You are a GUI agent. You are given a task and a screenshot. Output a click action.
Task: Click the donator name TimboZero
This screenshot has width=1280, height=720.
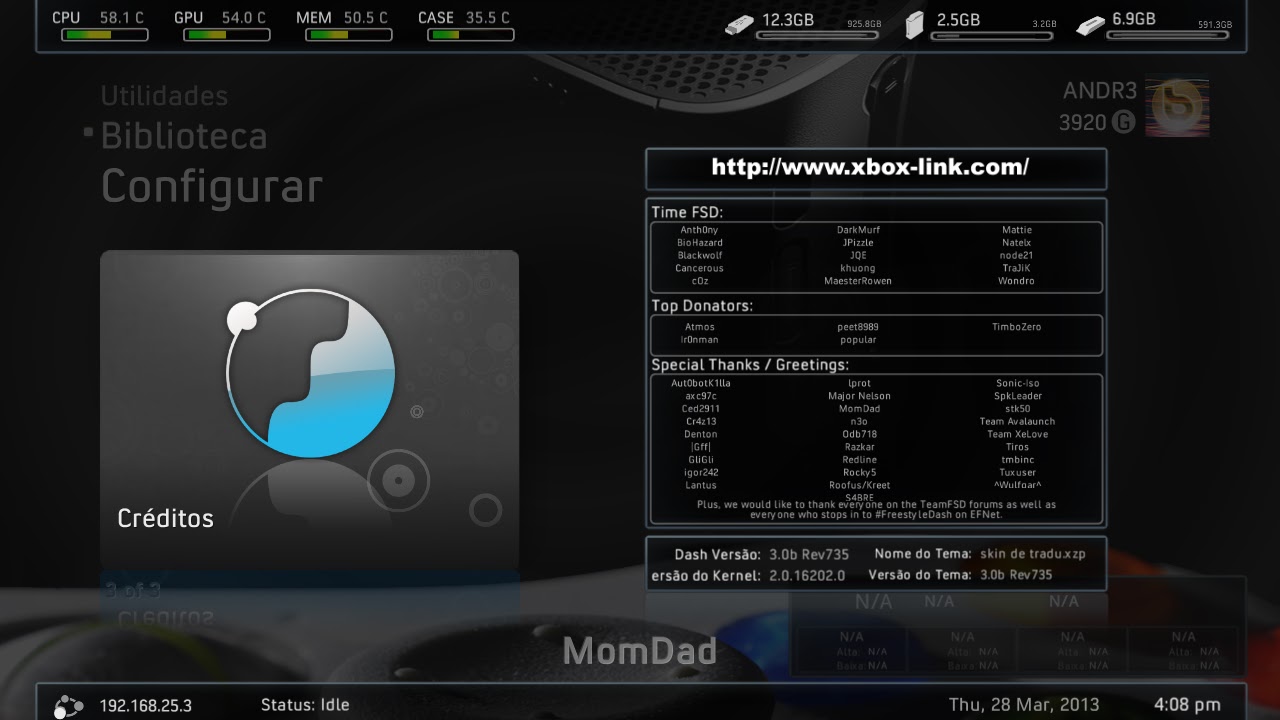1017,327
